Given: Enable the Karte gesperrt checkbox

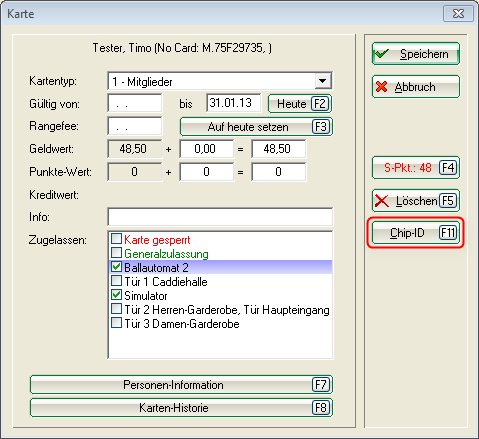Looking at the screenshot, I should [x=116, y=239].
